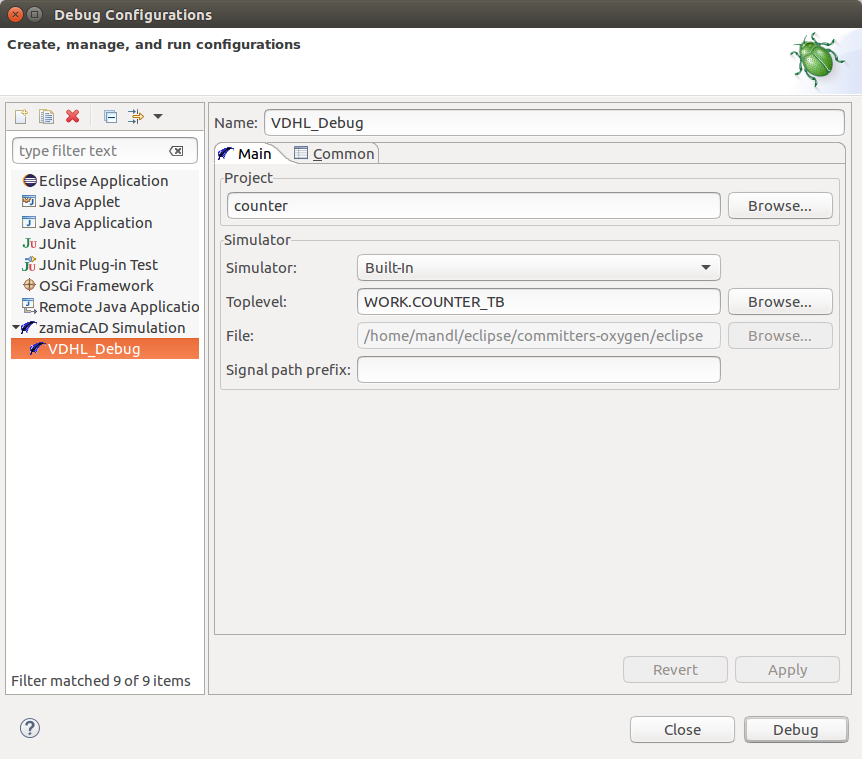The height and width of the screenshot is (759, 862).
Task: Click the Filter launch configurations icon
Action: coord(135,117)
